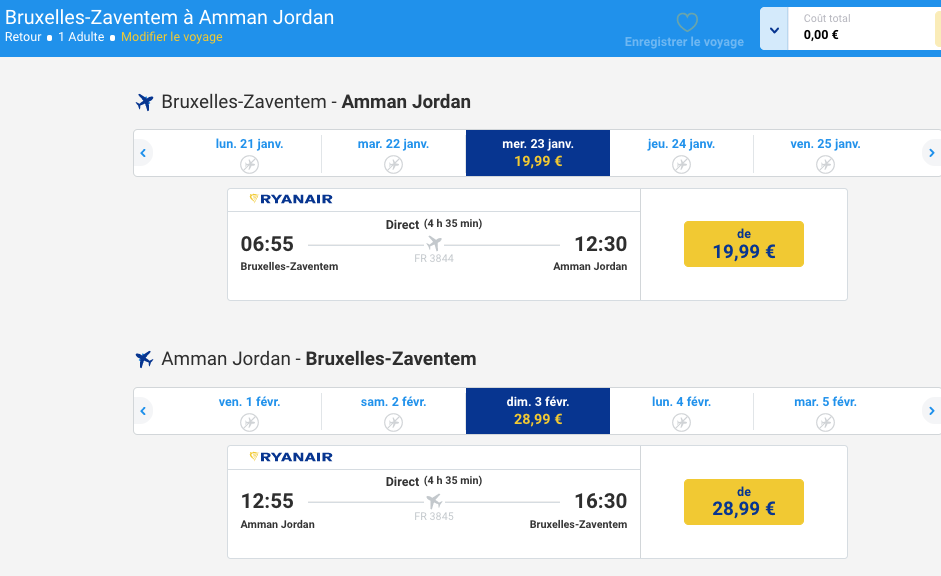Open the Modifier le voyage link
This screenshot has width=941, height=576.
point(172,37)
